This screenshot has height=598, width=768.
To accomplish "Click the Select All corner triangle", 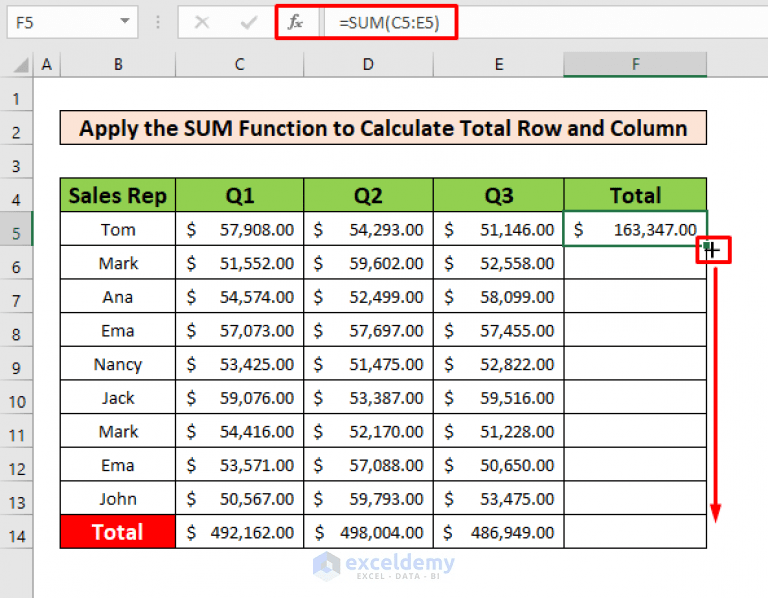I will pos(20,65).
